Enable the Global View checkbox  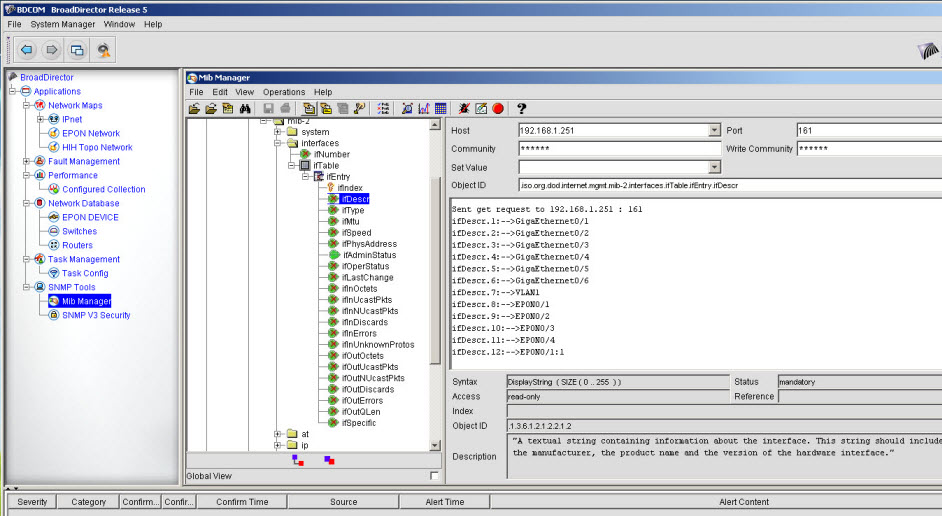433,476
